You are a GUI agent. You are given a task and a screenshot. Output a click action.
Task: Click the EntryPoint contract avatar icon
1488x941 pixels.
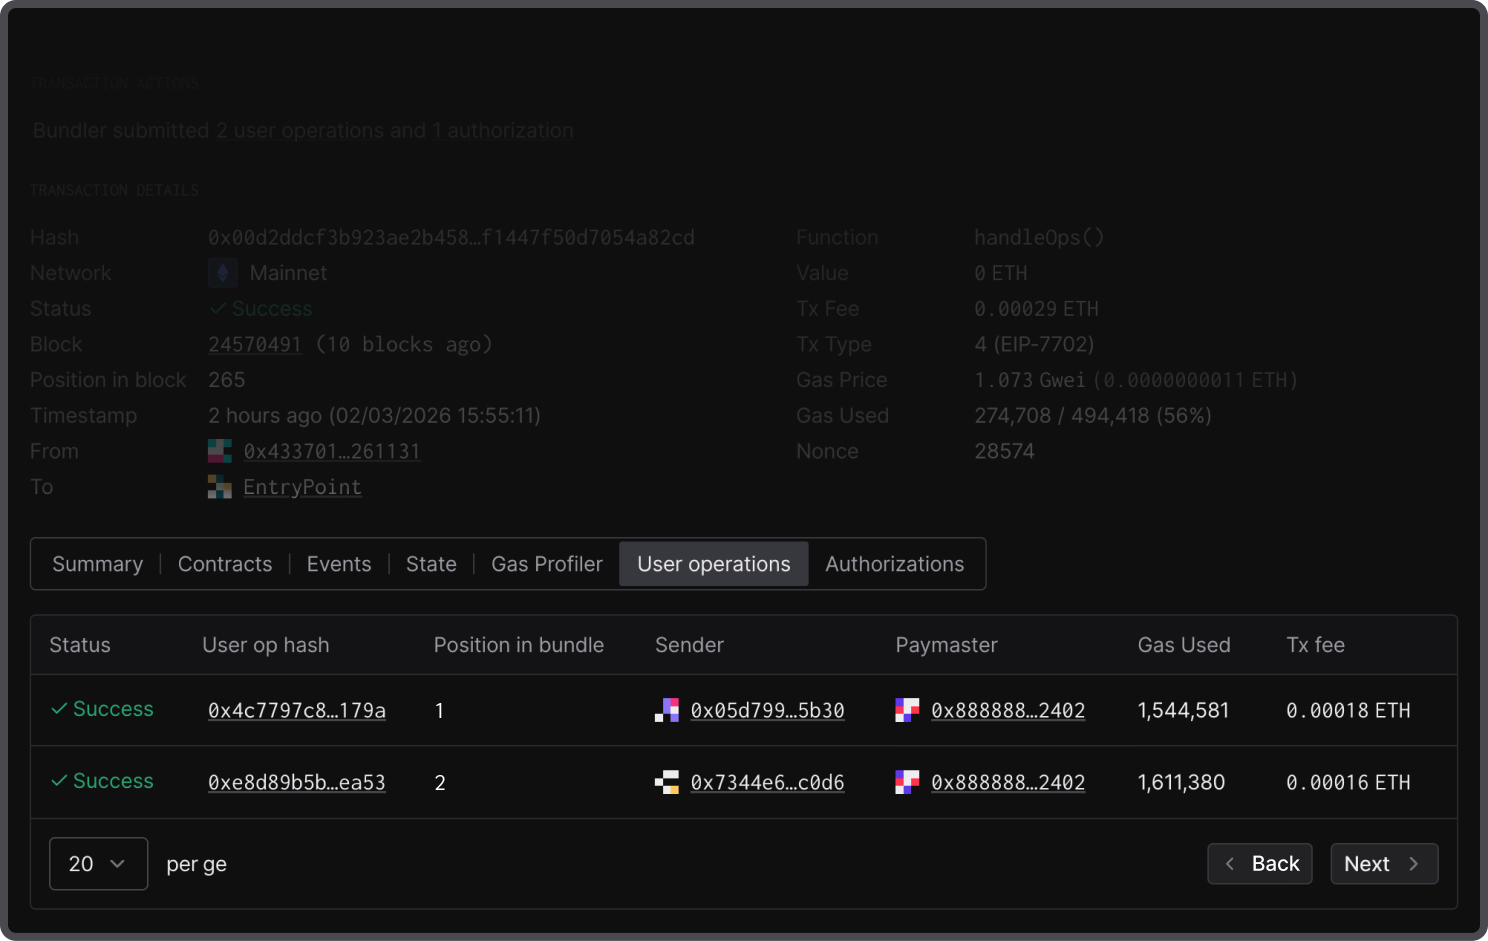(x=220, y=487)
